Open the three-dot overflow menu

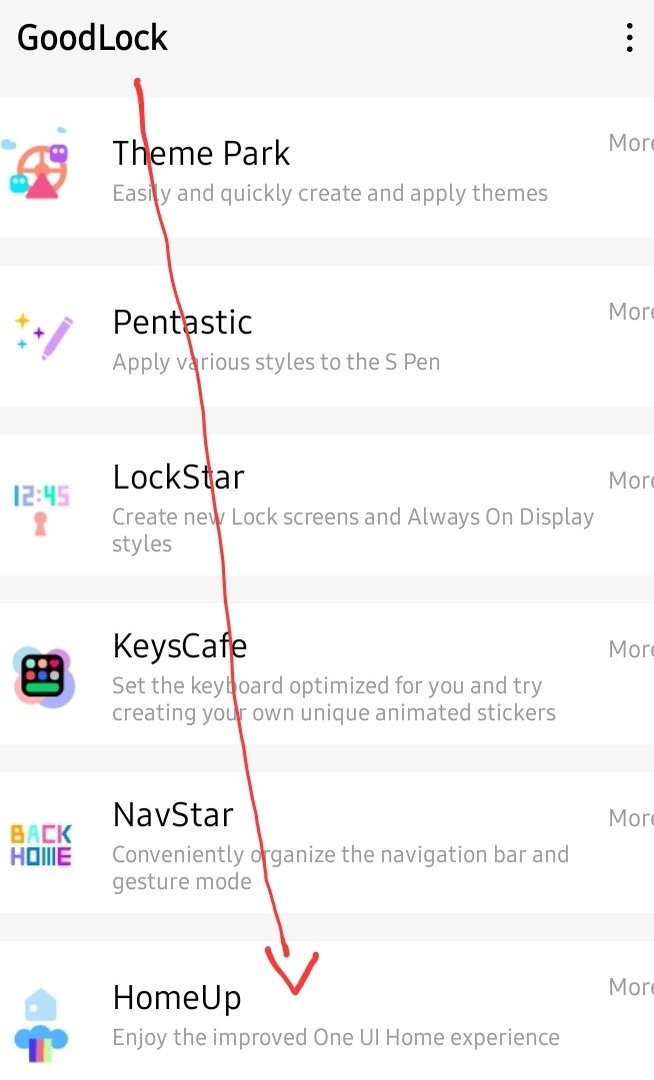(629, 38)
